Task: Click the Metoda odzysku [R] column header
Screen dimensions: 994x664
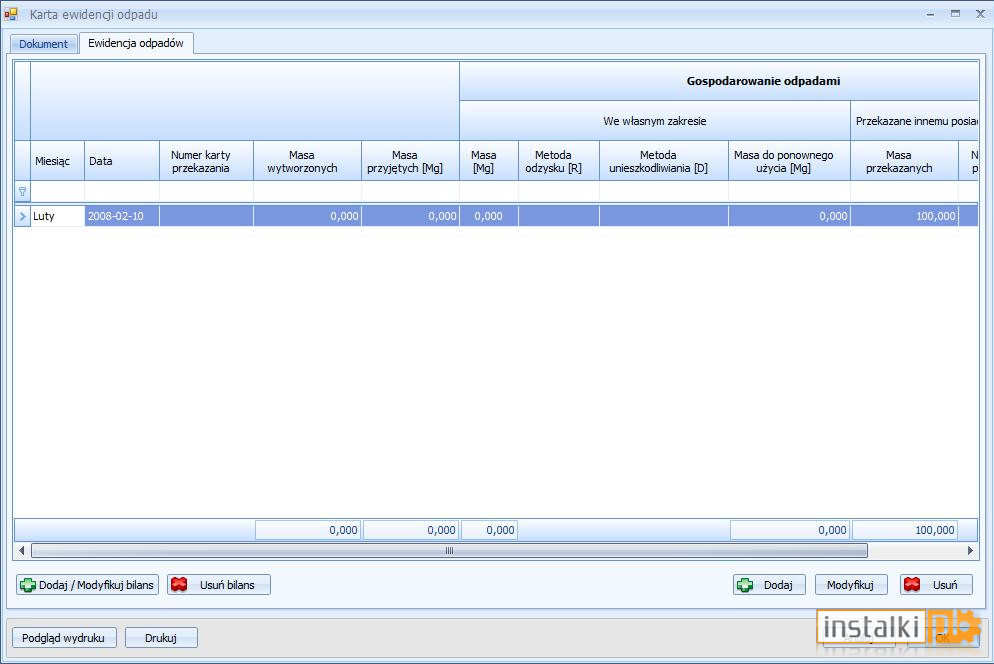Action: point(558,161)
